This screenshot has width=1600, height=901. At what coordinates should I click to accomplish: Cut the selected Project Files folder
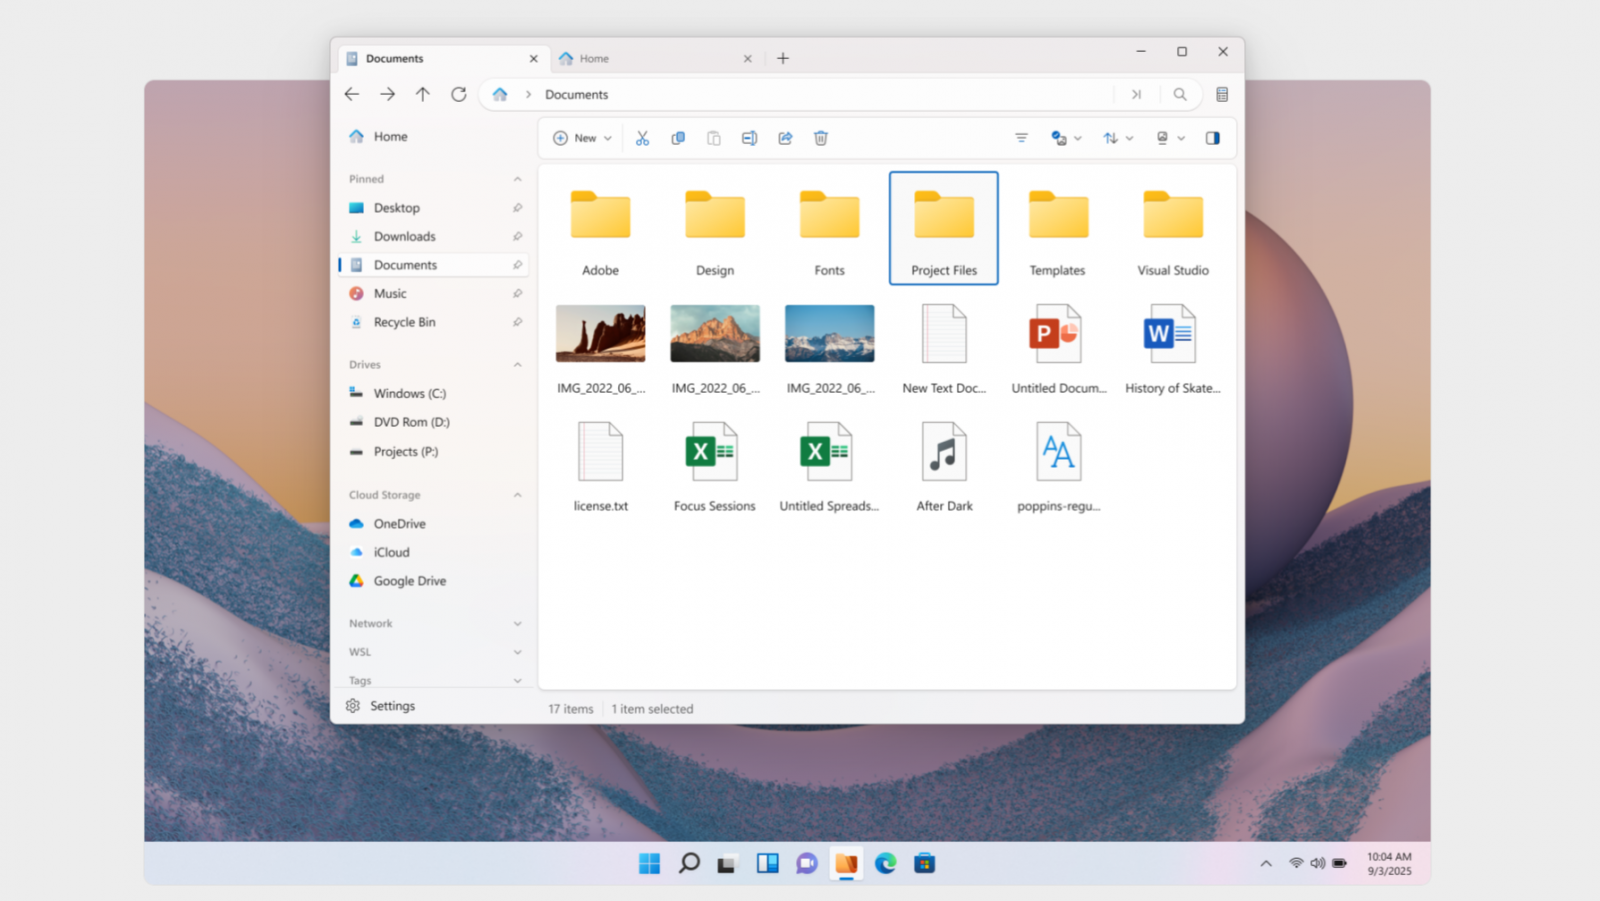pos(643,137)
